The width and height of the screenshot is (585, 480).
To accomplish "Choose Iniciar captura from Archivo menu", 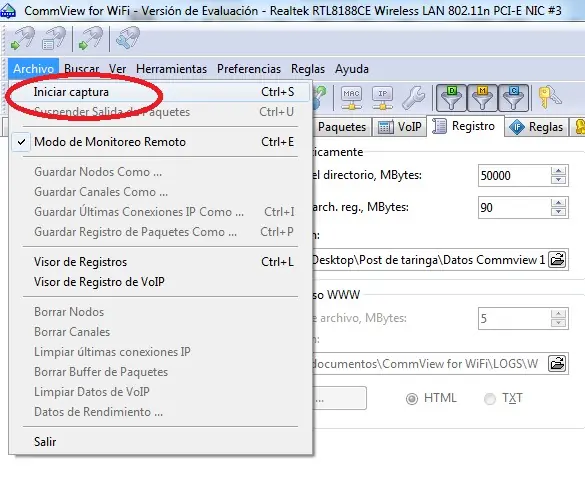I will coord(160,92).
